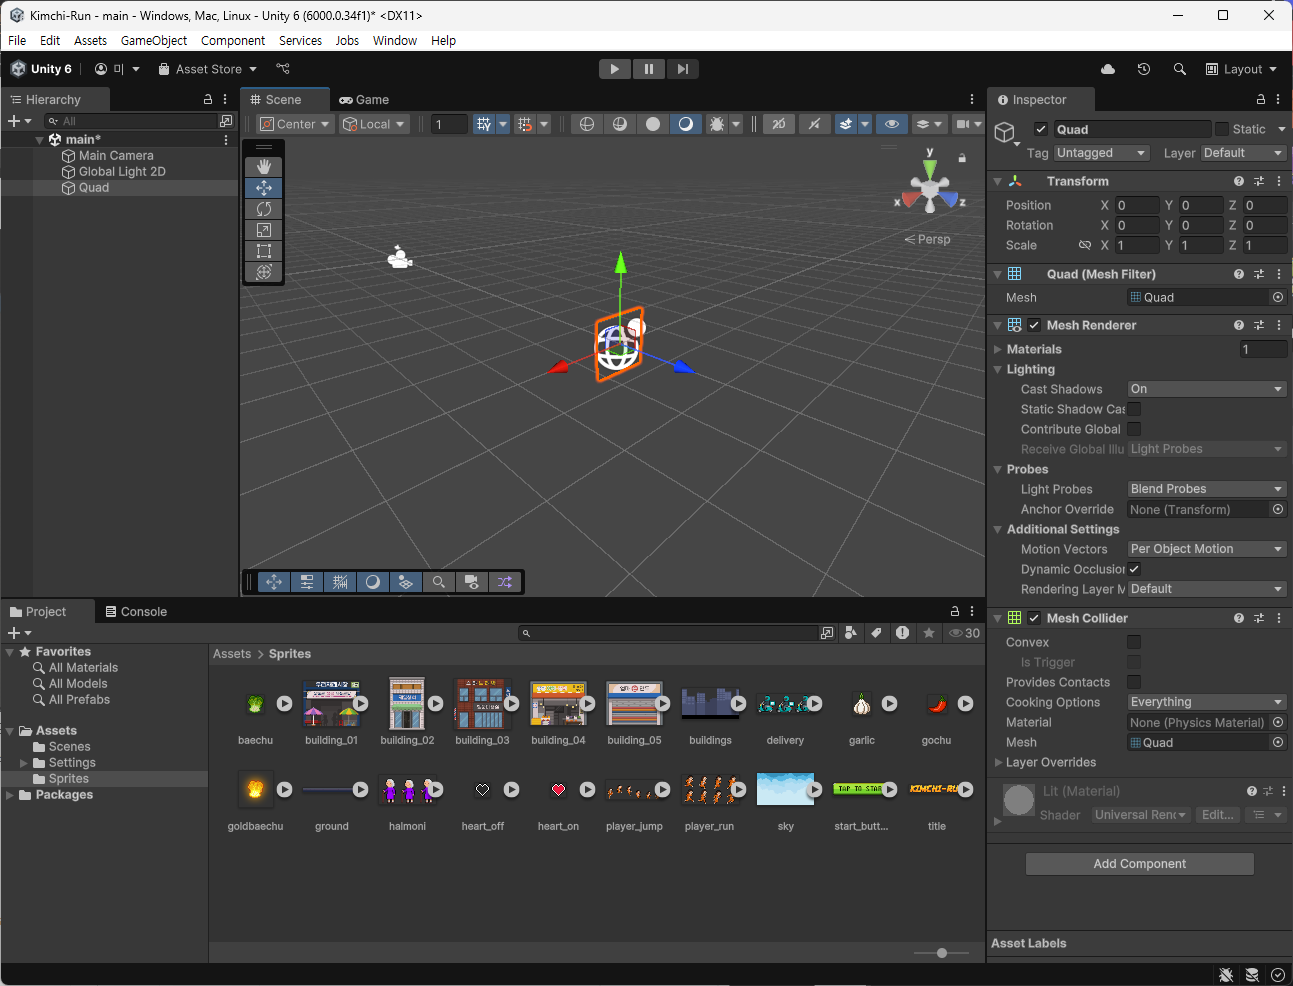The image size is (1293, 986).
Task: Open the Undo History icon
Action: [x=1144, y=69]
